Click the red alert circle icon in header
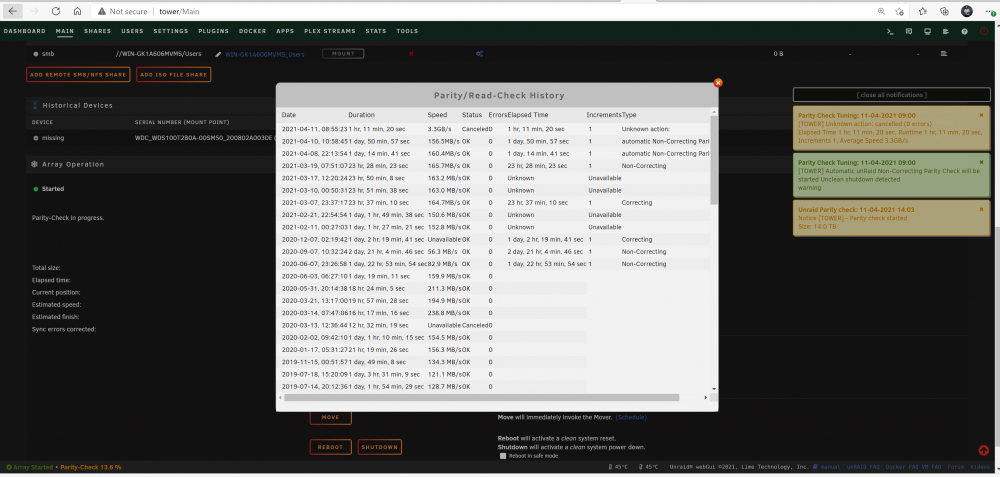This screenshot has width=1000, height=477. point(983,31)
